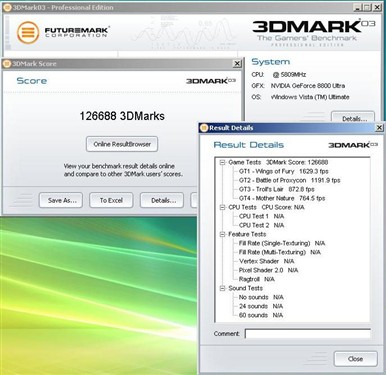Click the NVIDIA GeForce 8800 Ultra text
This screenshot has height=375, width=386.
click(308, 86)
